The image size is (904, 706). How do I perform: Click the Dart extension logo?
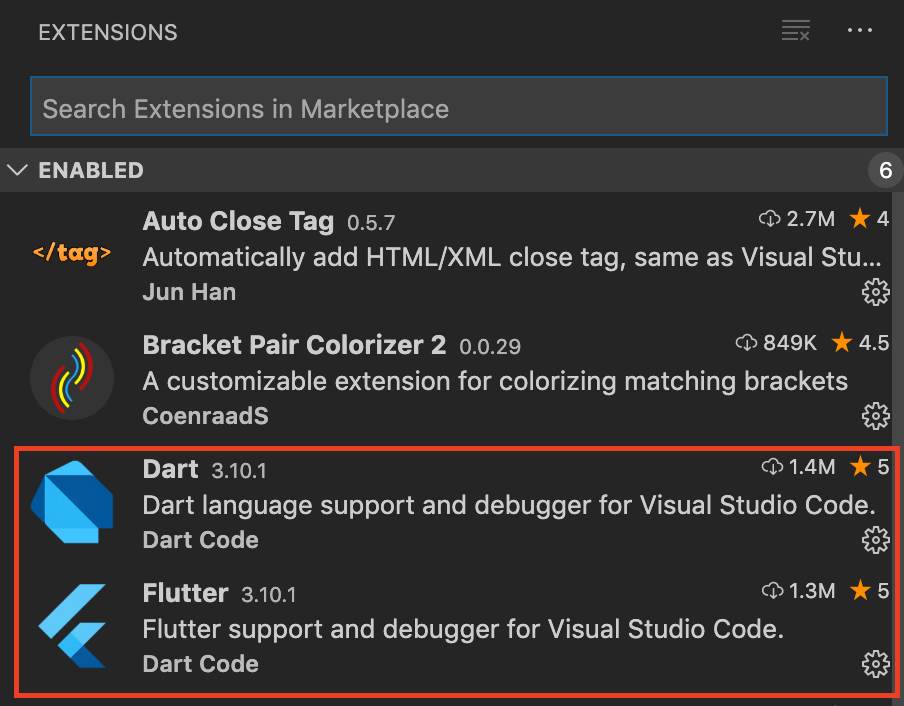pyautogui.click(x=71, y=501)
